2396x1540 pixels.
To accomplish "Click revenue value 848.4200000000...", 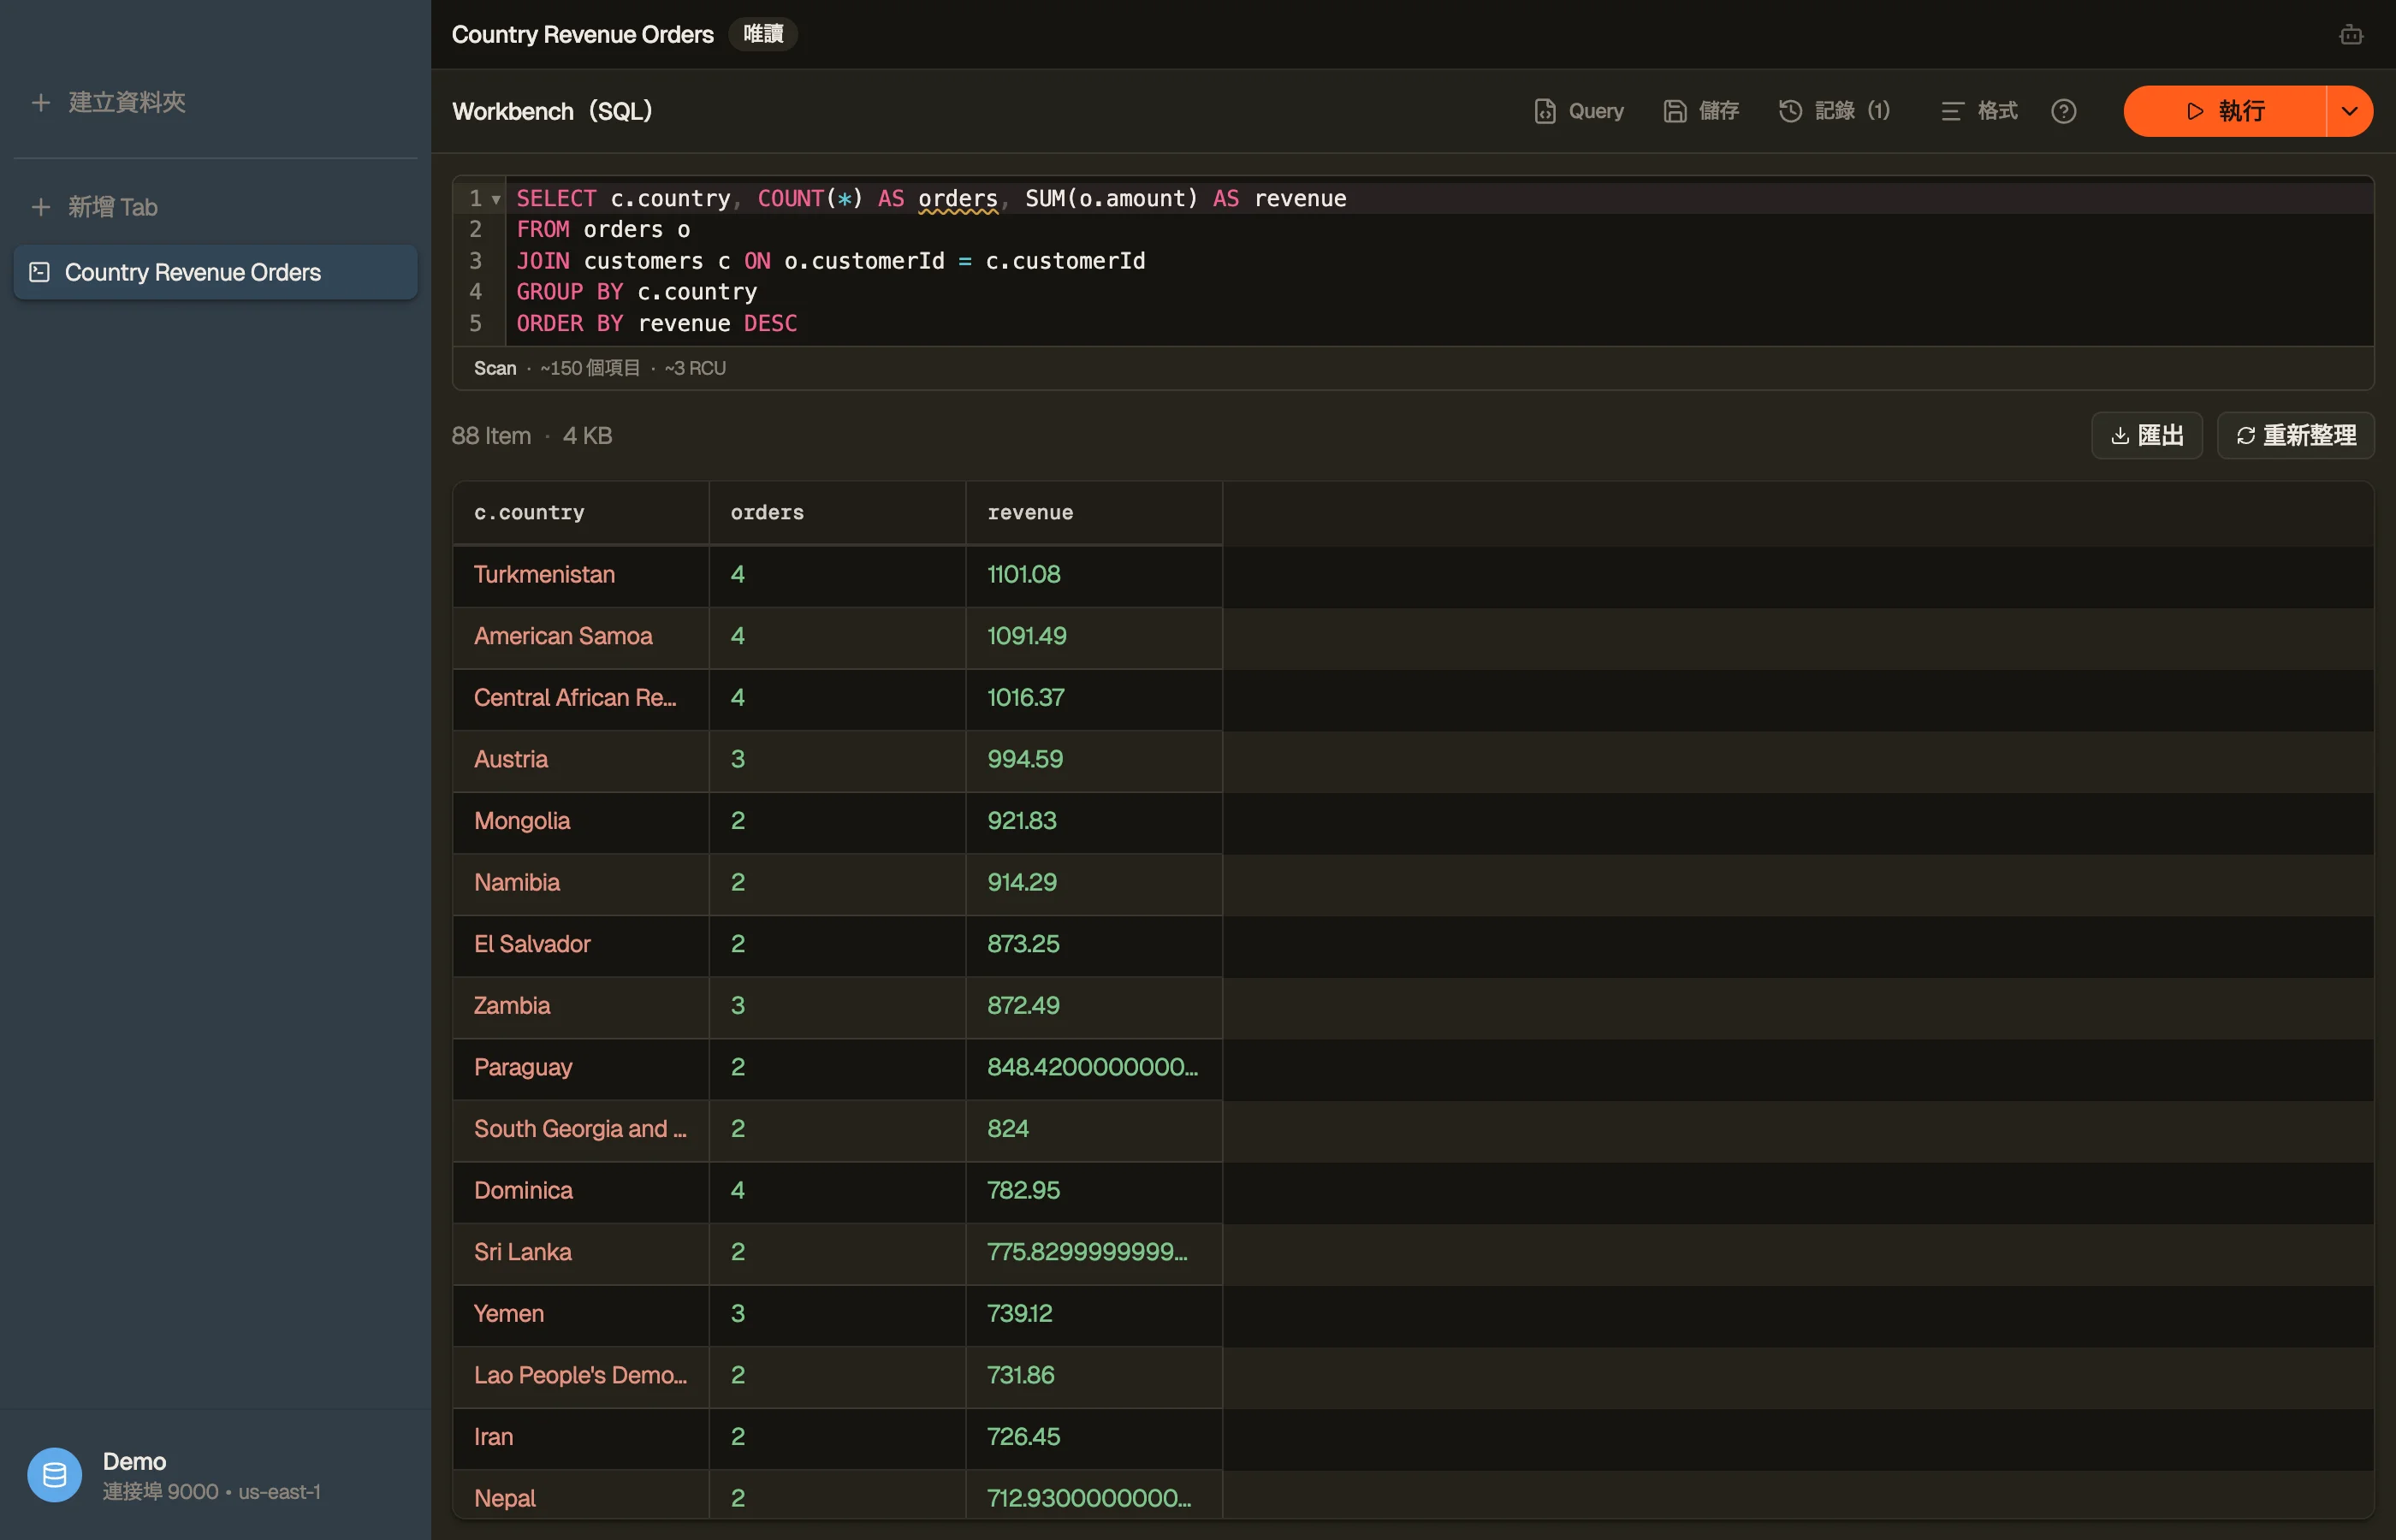I will [1094, 1068].
